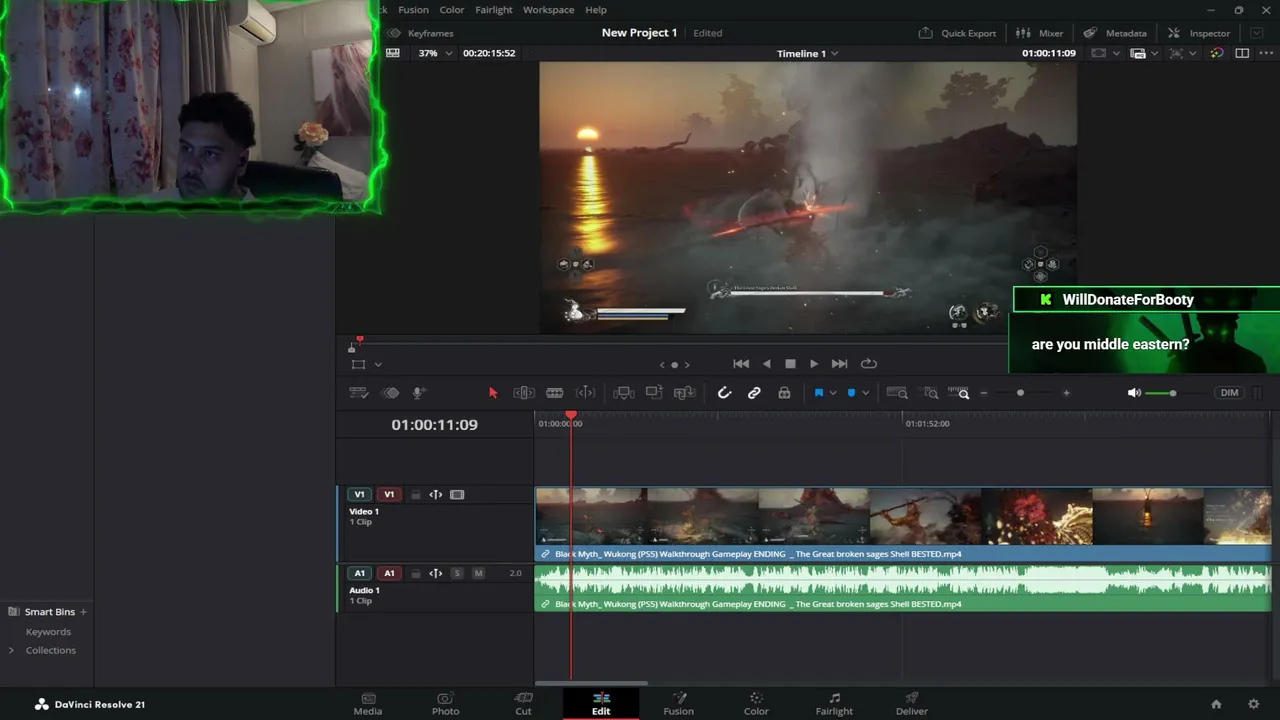Open the flag color dropdown arrow
Screen dimensions: 1280x720
(x=832, y=393)
